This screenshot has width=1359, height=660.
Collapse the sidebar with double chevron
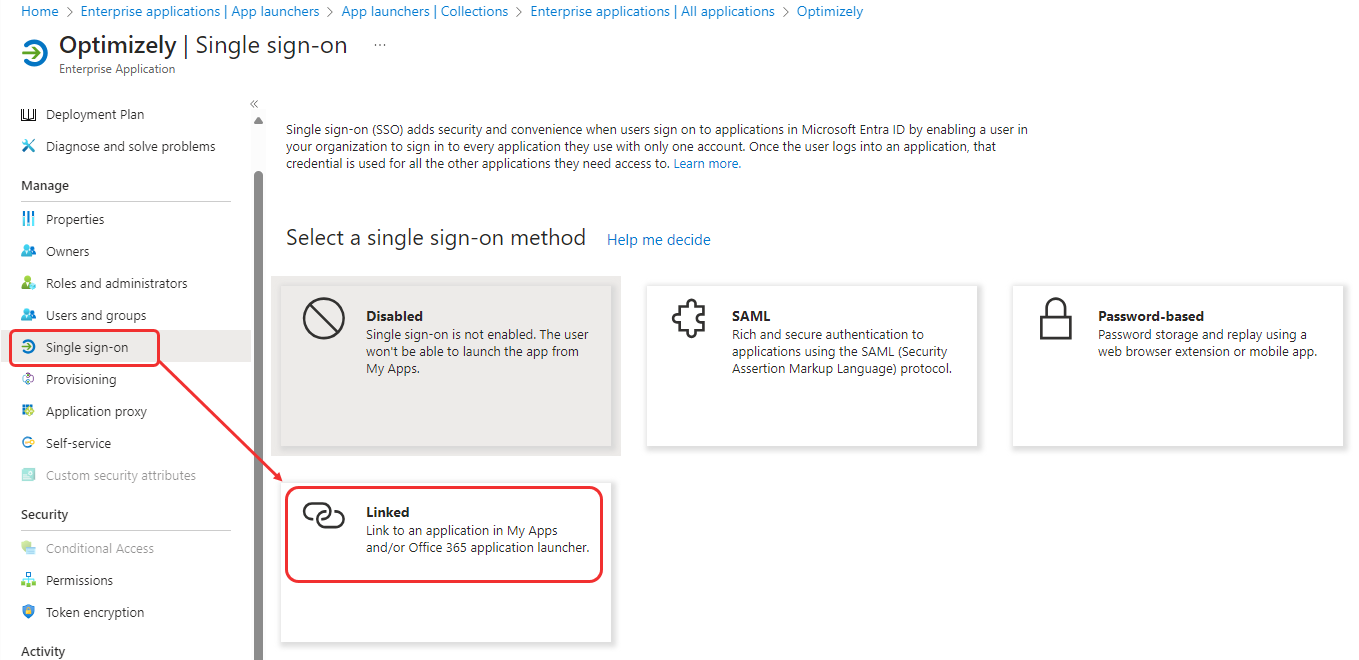pyautogui.click(x=254, y=104)
